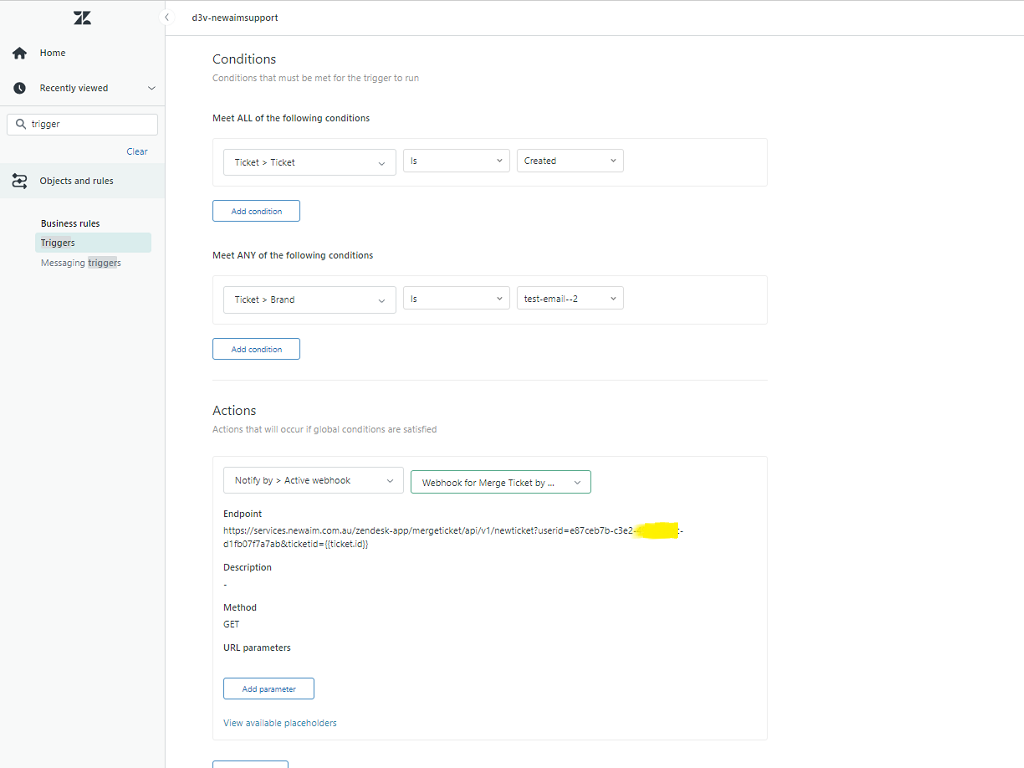
Task: Open the test-email--2 brand dropdown
Action: click(x=570, y=298)
